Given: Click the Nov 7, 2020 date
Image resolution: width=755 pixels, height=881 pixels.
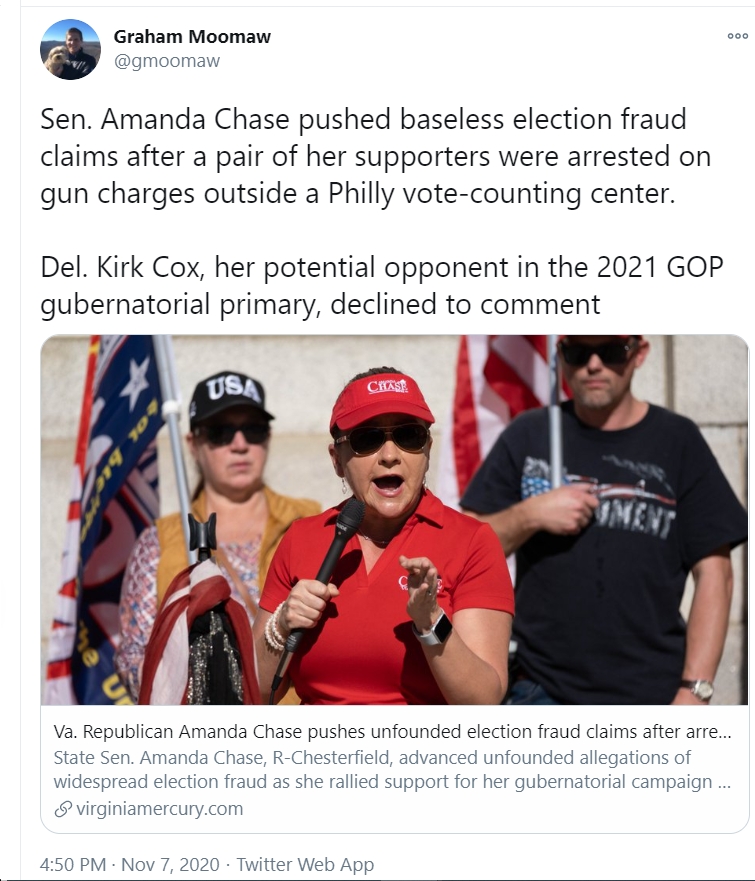Looking at the screenshot, I should click(170, 864).
